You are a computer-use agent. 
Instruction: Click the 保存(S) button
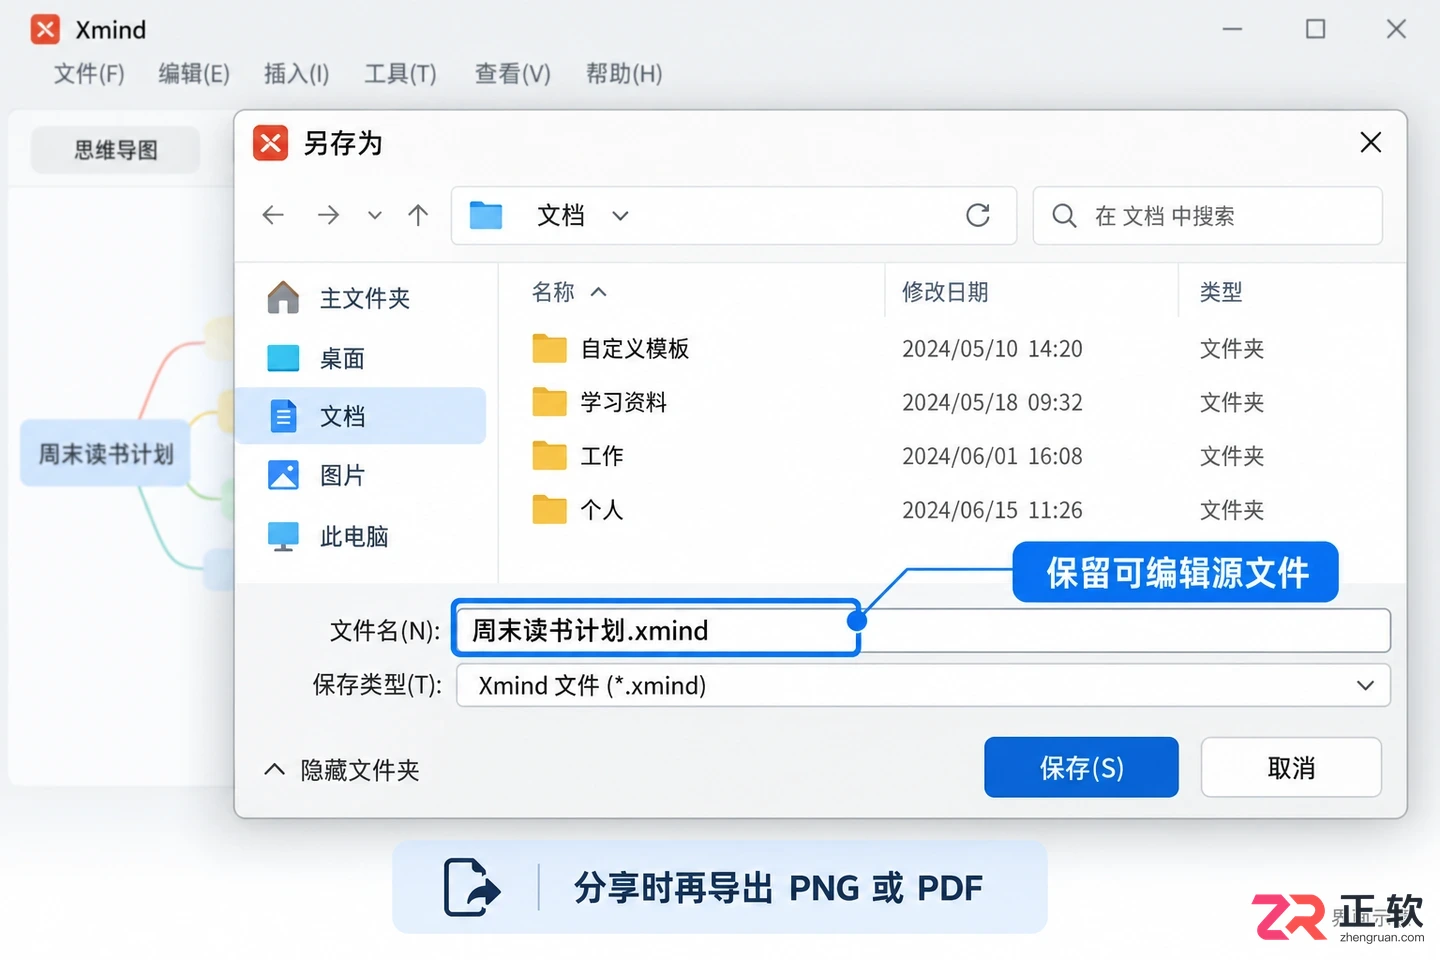coord(1081,767)
